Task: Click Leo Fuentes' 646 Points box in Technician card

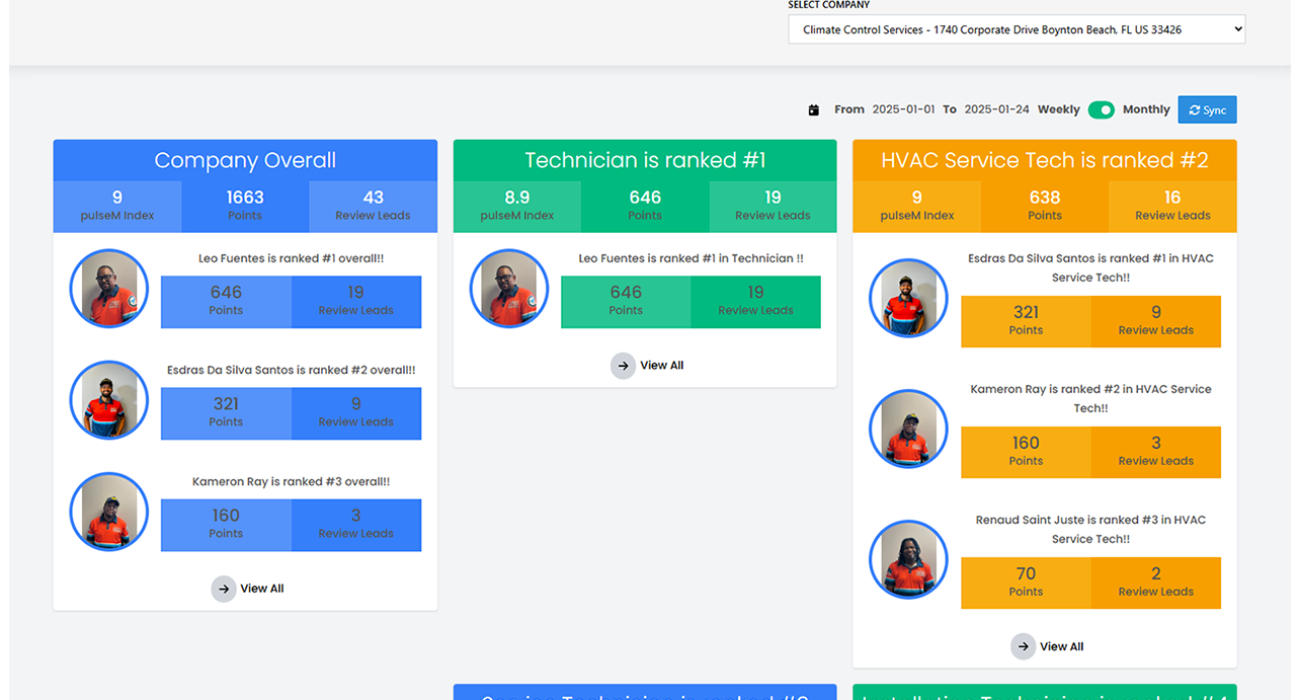Action: [x=626, y=301]
